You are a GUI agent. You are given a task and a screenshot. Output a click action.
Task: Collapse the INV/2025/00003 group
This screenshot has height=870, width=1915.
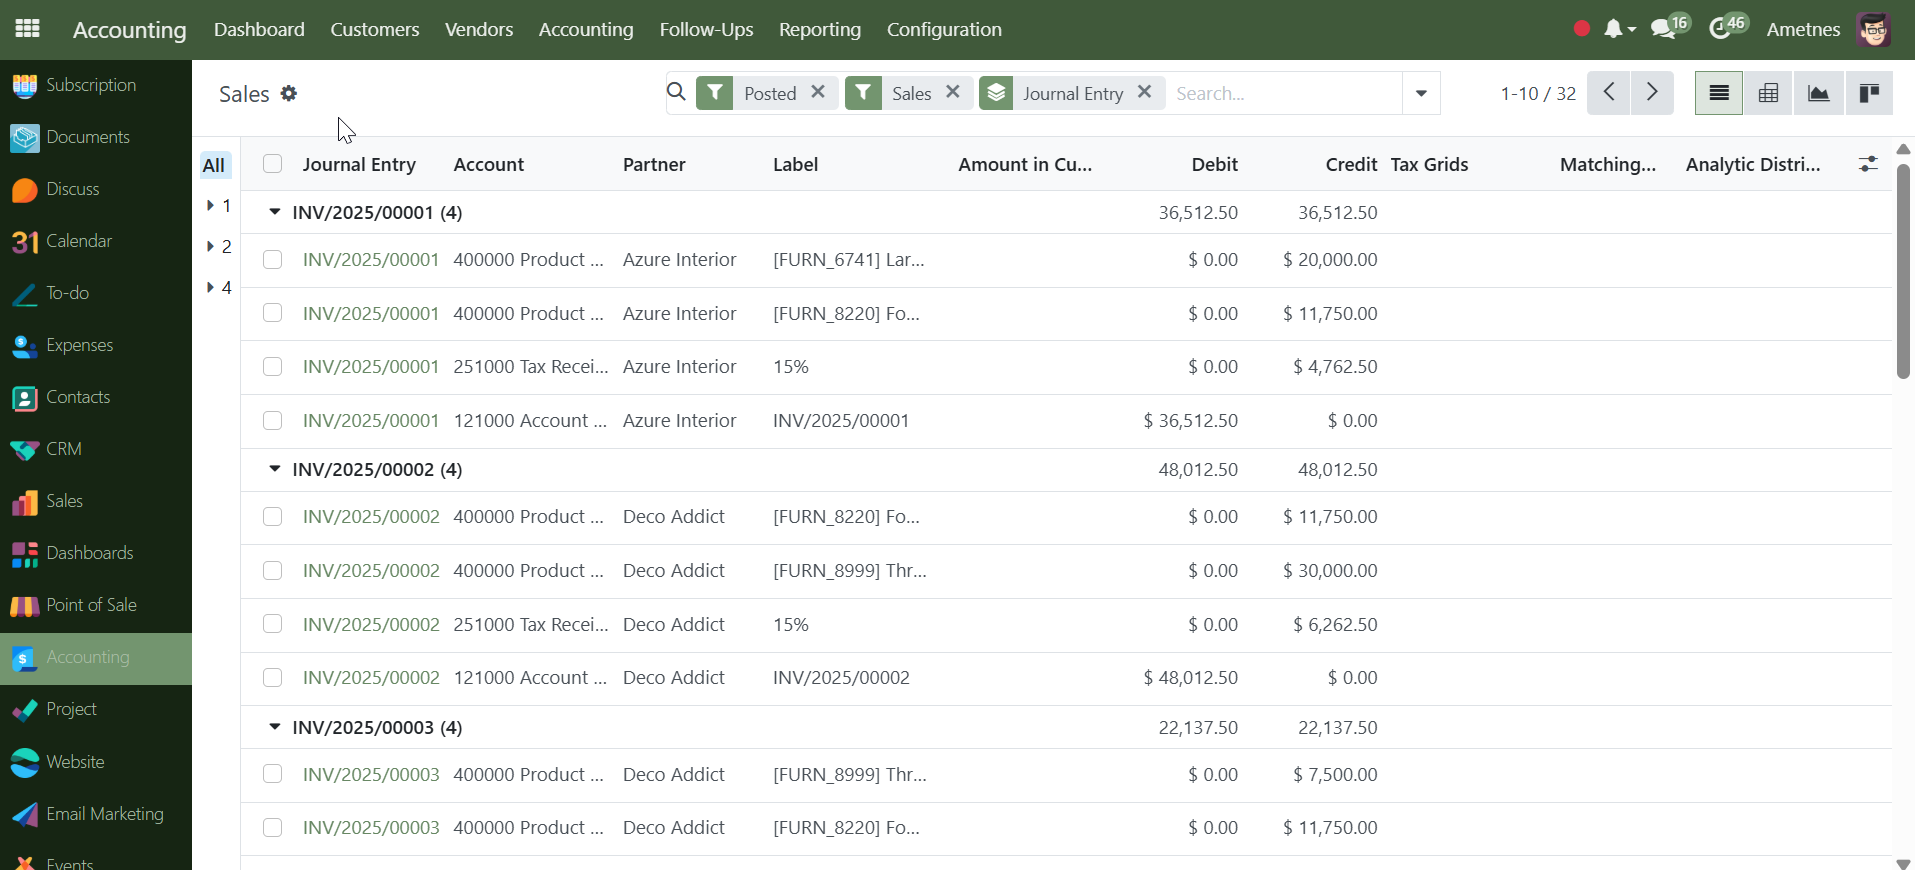tap(275, 727)
